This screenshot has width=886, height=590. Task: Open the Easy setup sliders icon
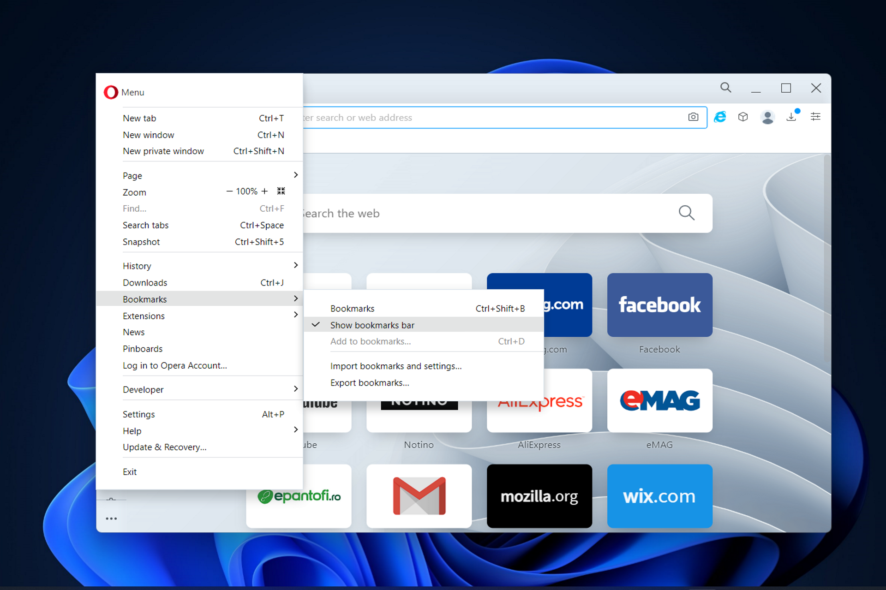pyautogui.click(x=815, y=116)
